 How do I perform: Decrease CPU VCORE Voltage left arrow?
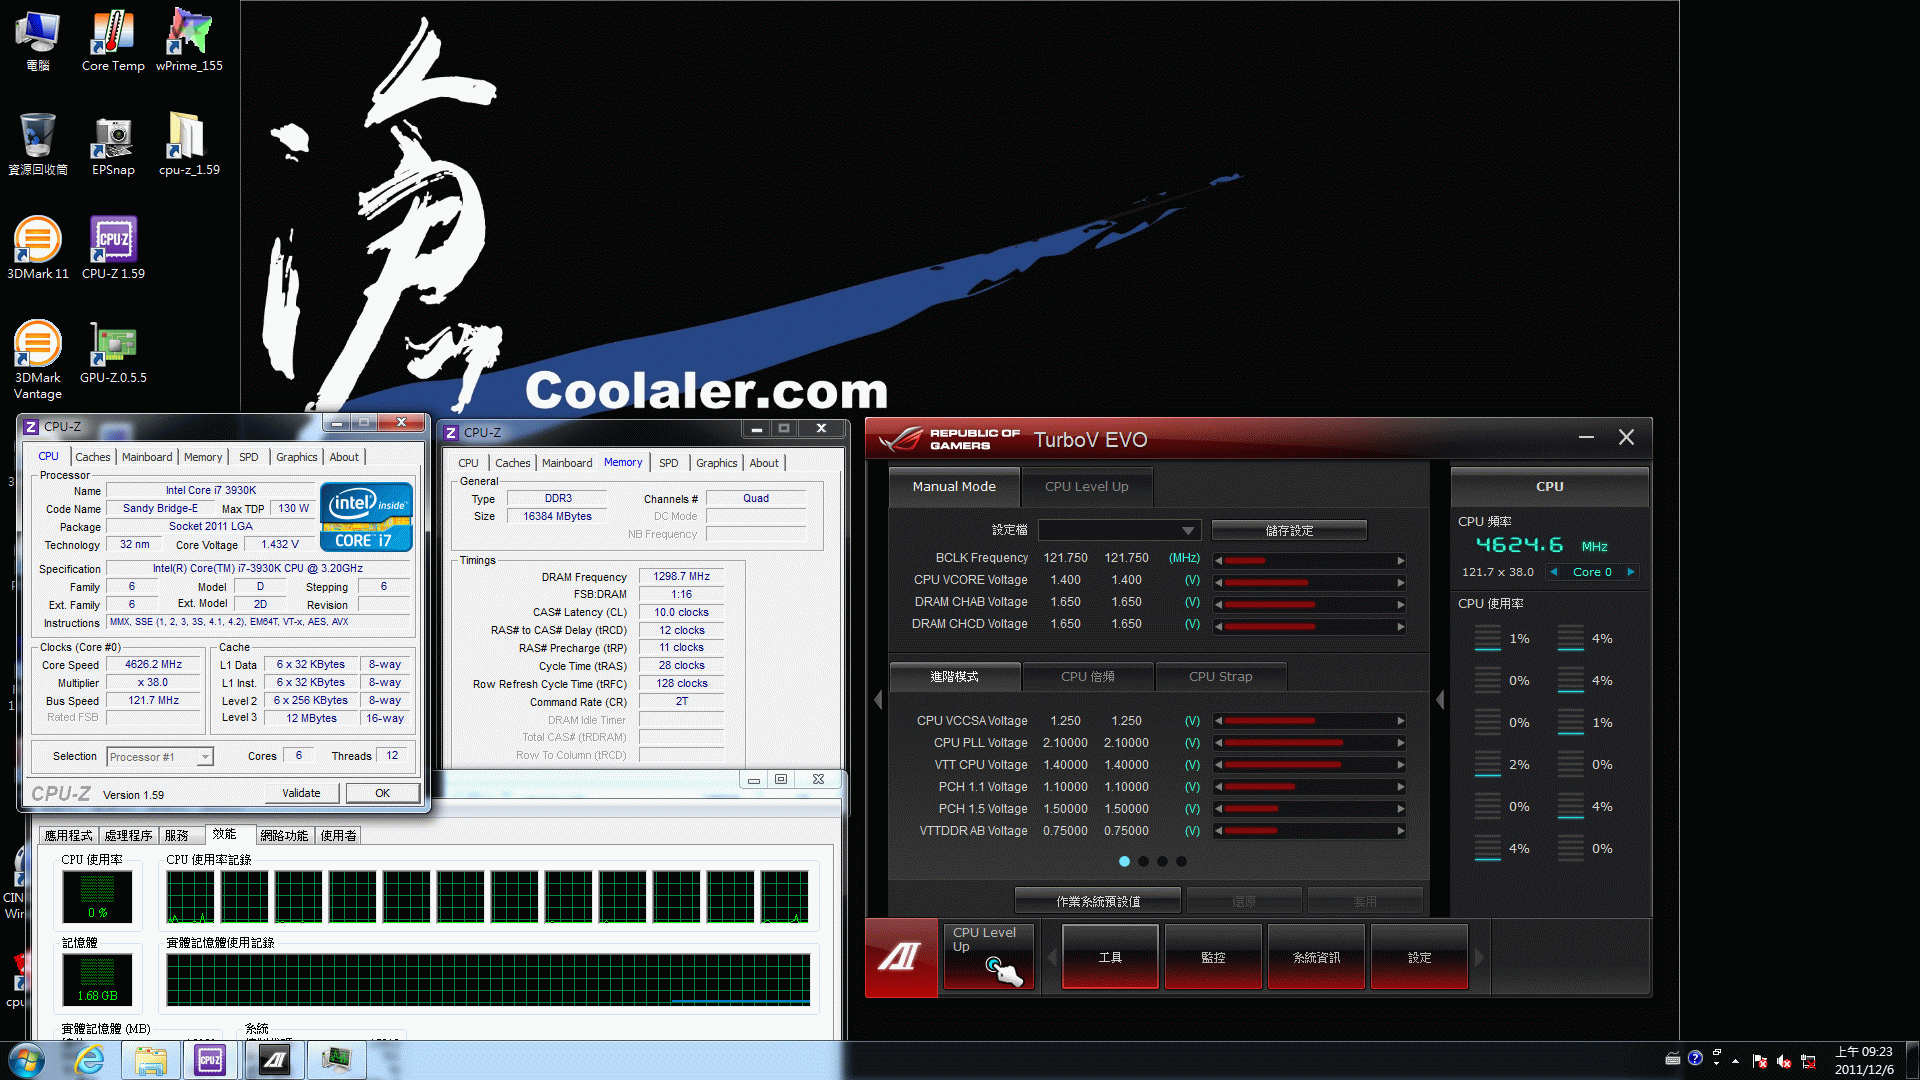click(1218, 582)
